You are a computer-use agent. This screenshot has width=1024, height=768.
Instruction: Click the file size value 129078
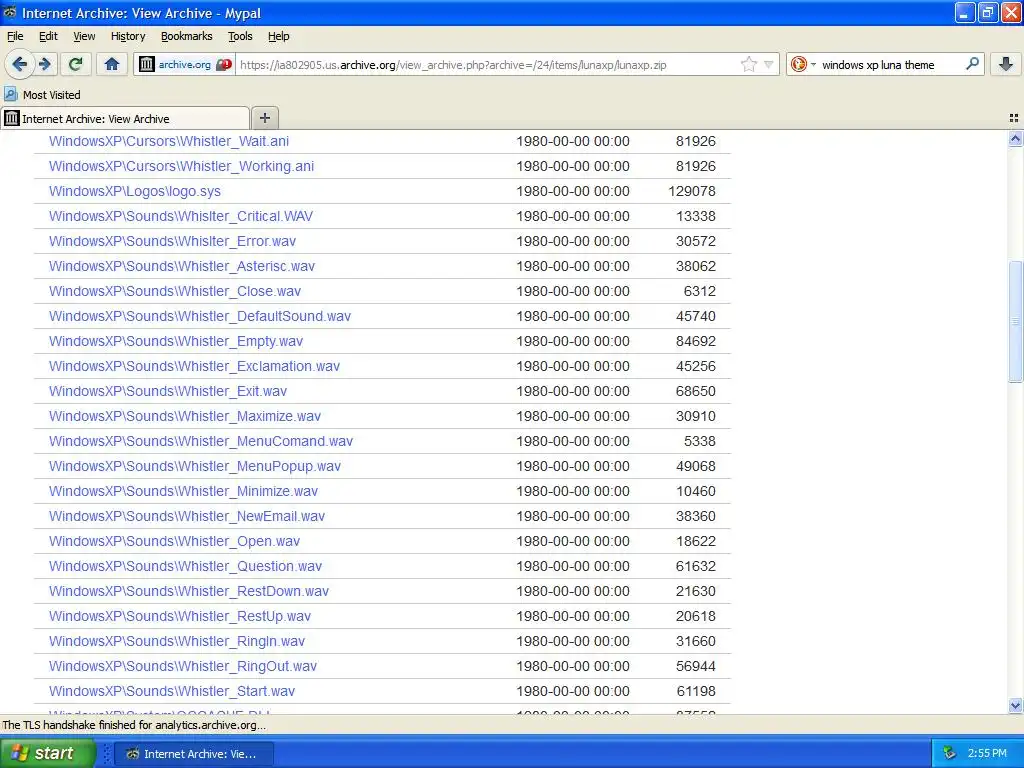(x=692, y=191)
